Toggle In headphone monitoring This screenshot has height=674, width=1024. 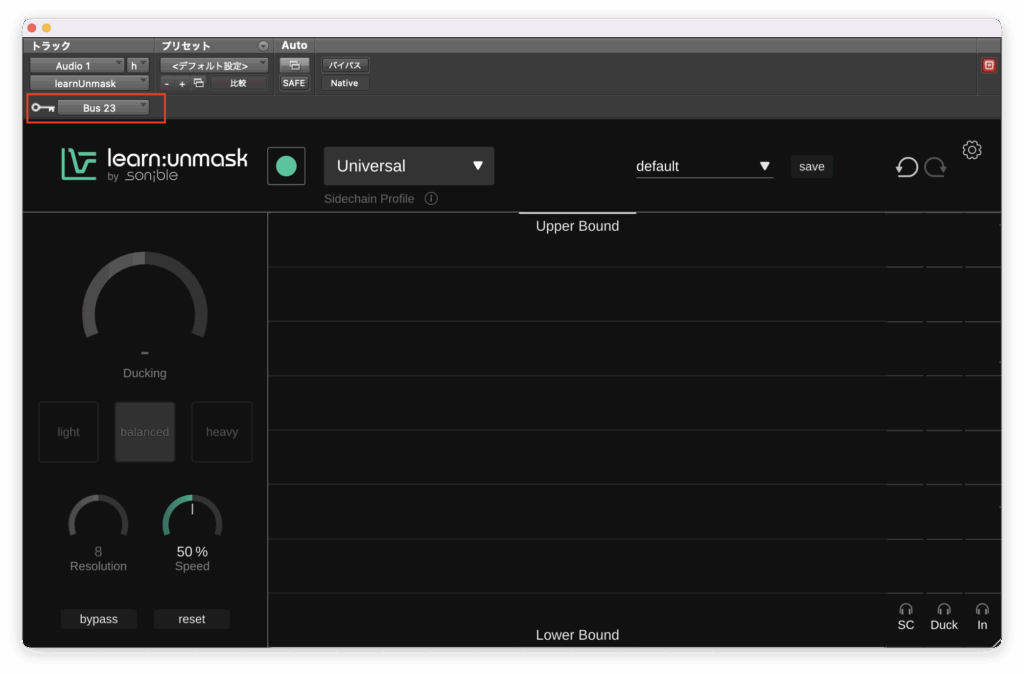982,616
